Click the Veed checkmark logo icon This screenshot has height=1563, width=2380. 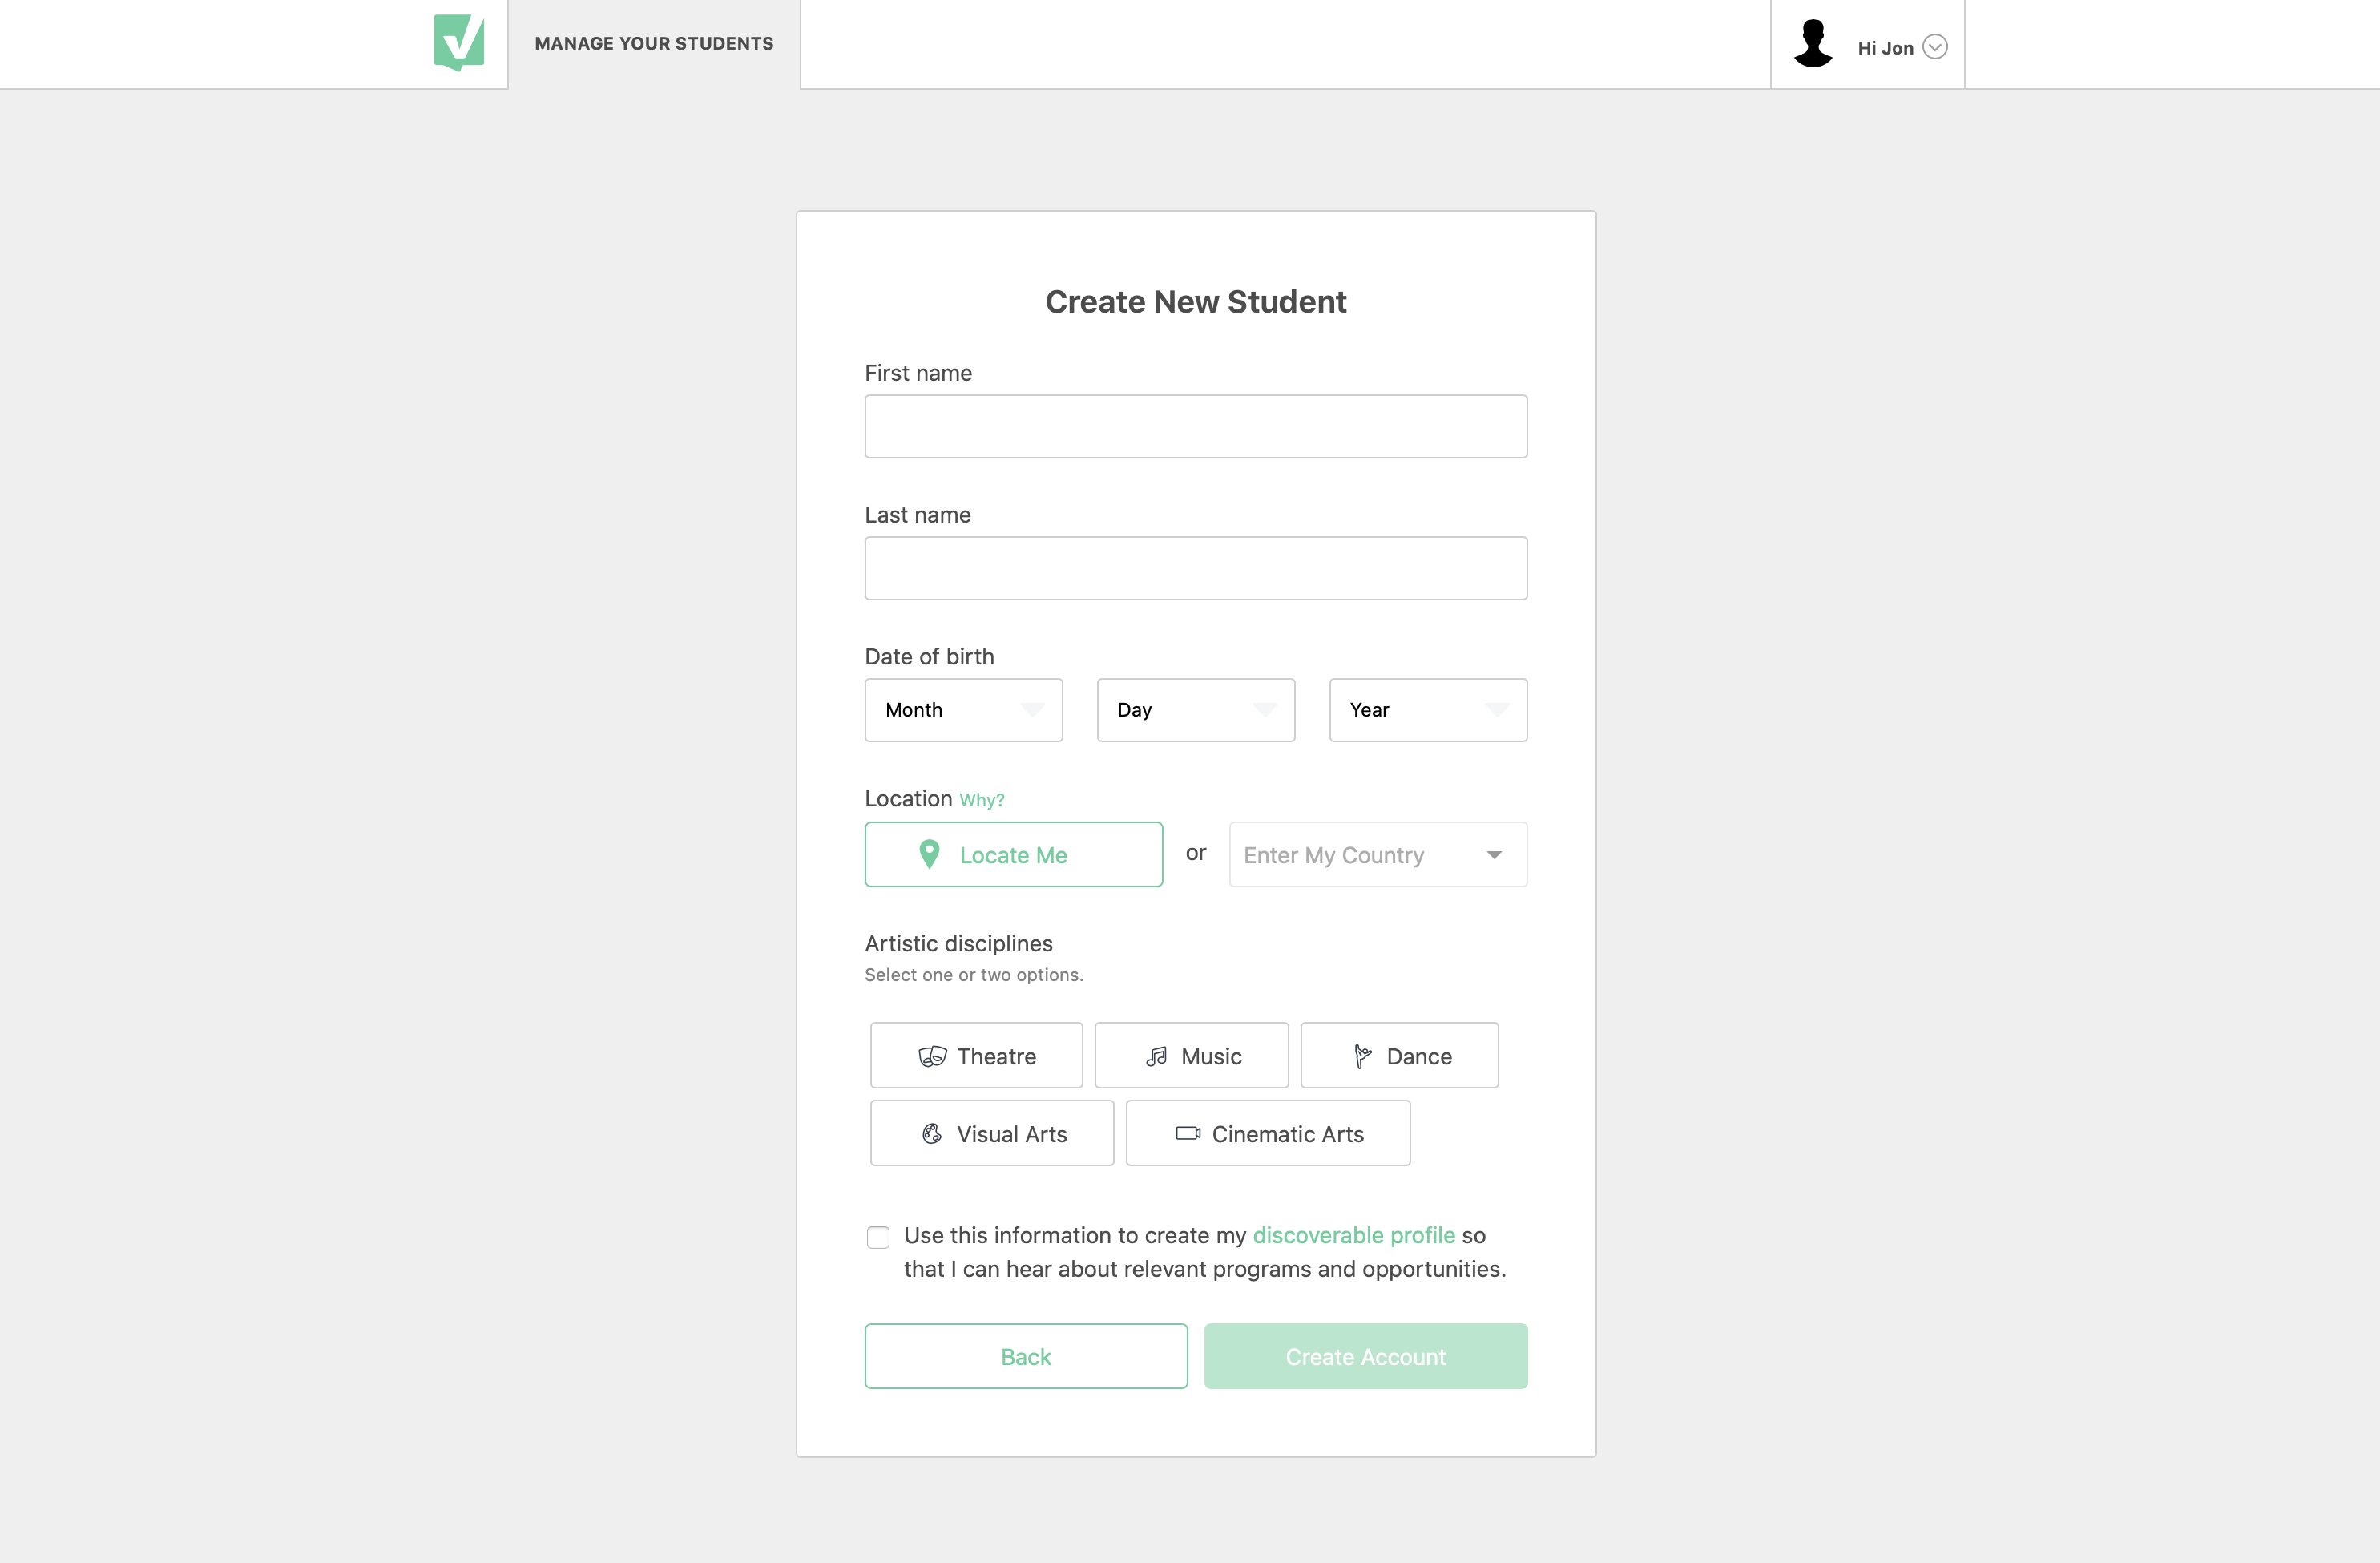(x=458, y=43)
